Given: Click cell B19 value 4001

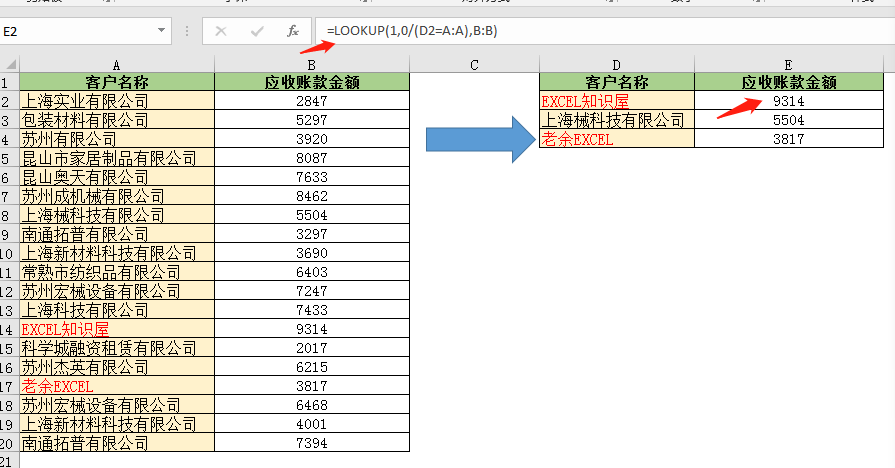Looking at the screenshot, I should pyautogui.click(x=312, y=424).
